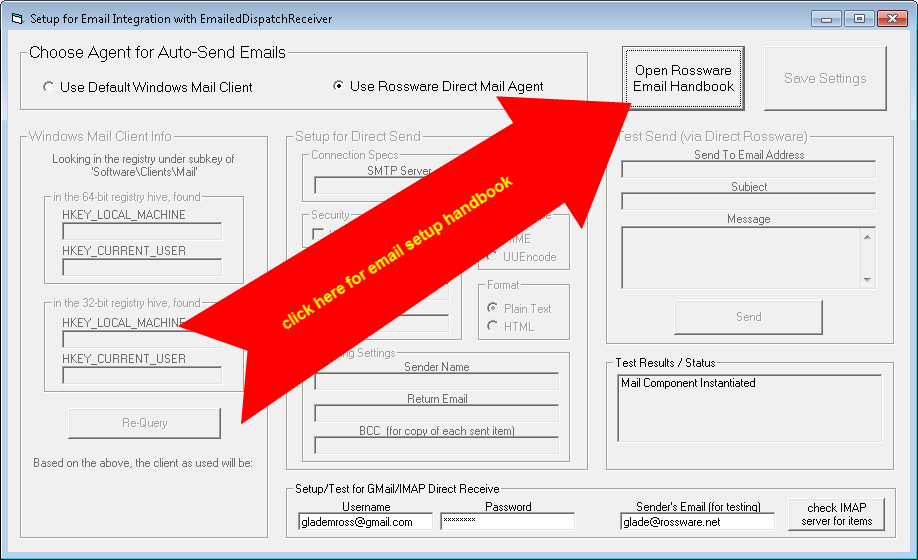Click check IMAP server for items
Image resolution: width=918 pixels, height=560 pixels.
point(839,515)
